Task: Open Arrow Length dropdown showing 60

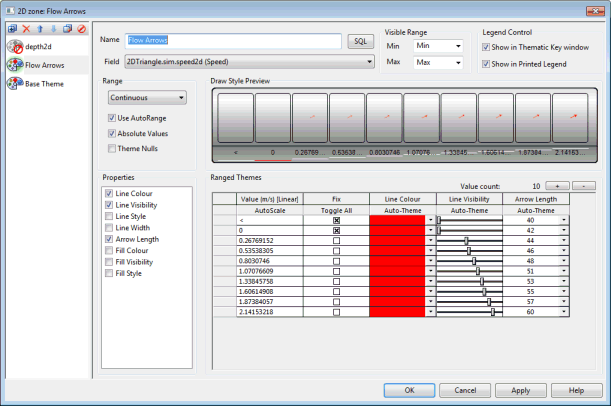Action: coord(564,312)
